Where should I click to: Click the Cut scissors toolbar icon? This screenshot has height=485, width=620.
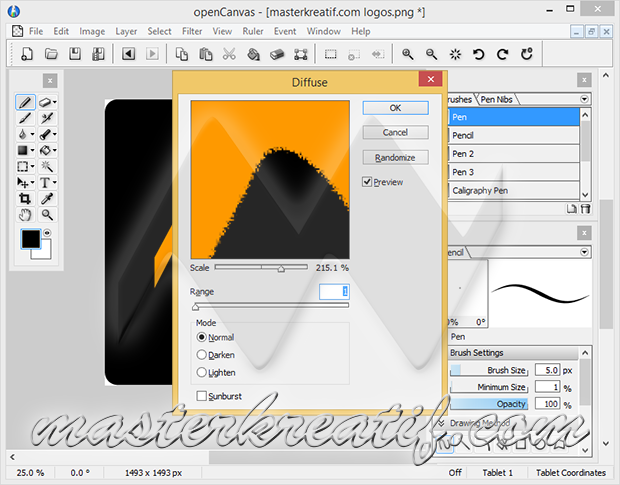(229, 54)
